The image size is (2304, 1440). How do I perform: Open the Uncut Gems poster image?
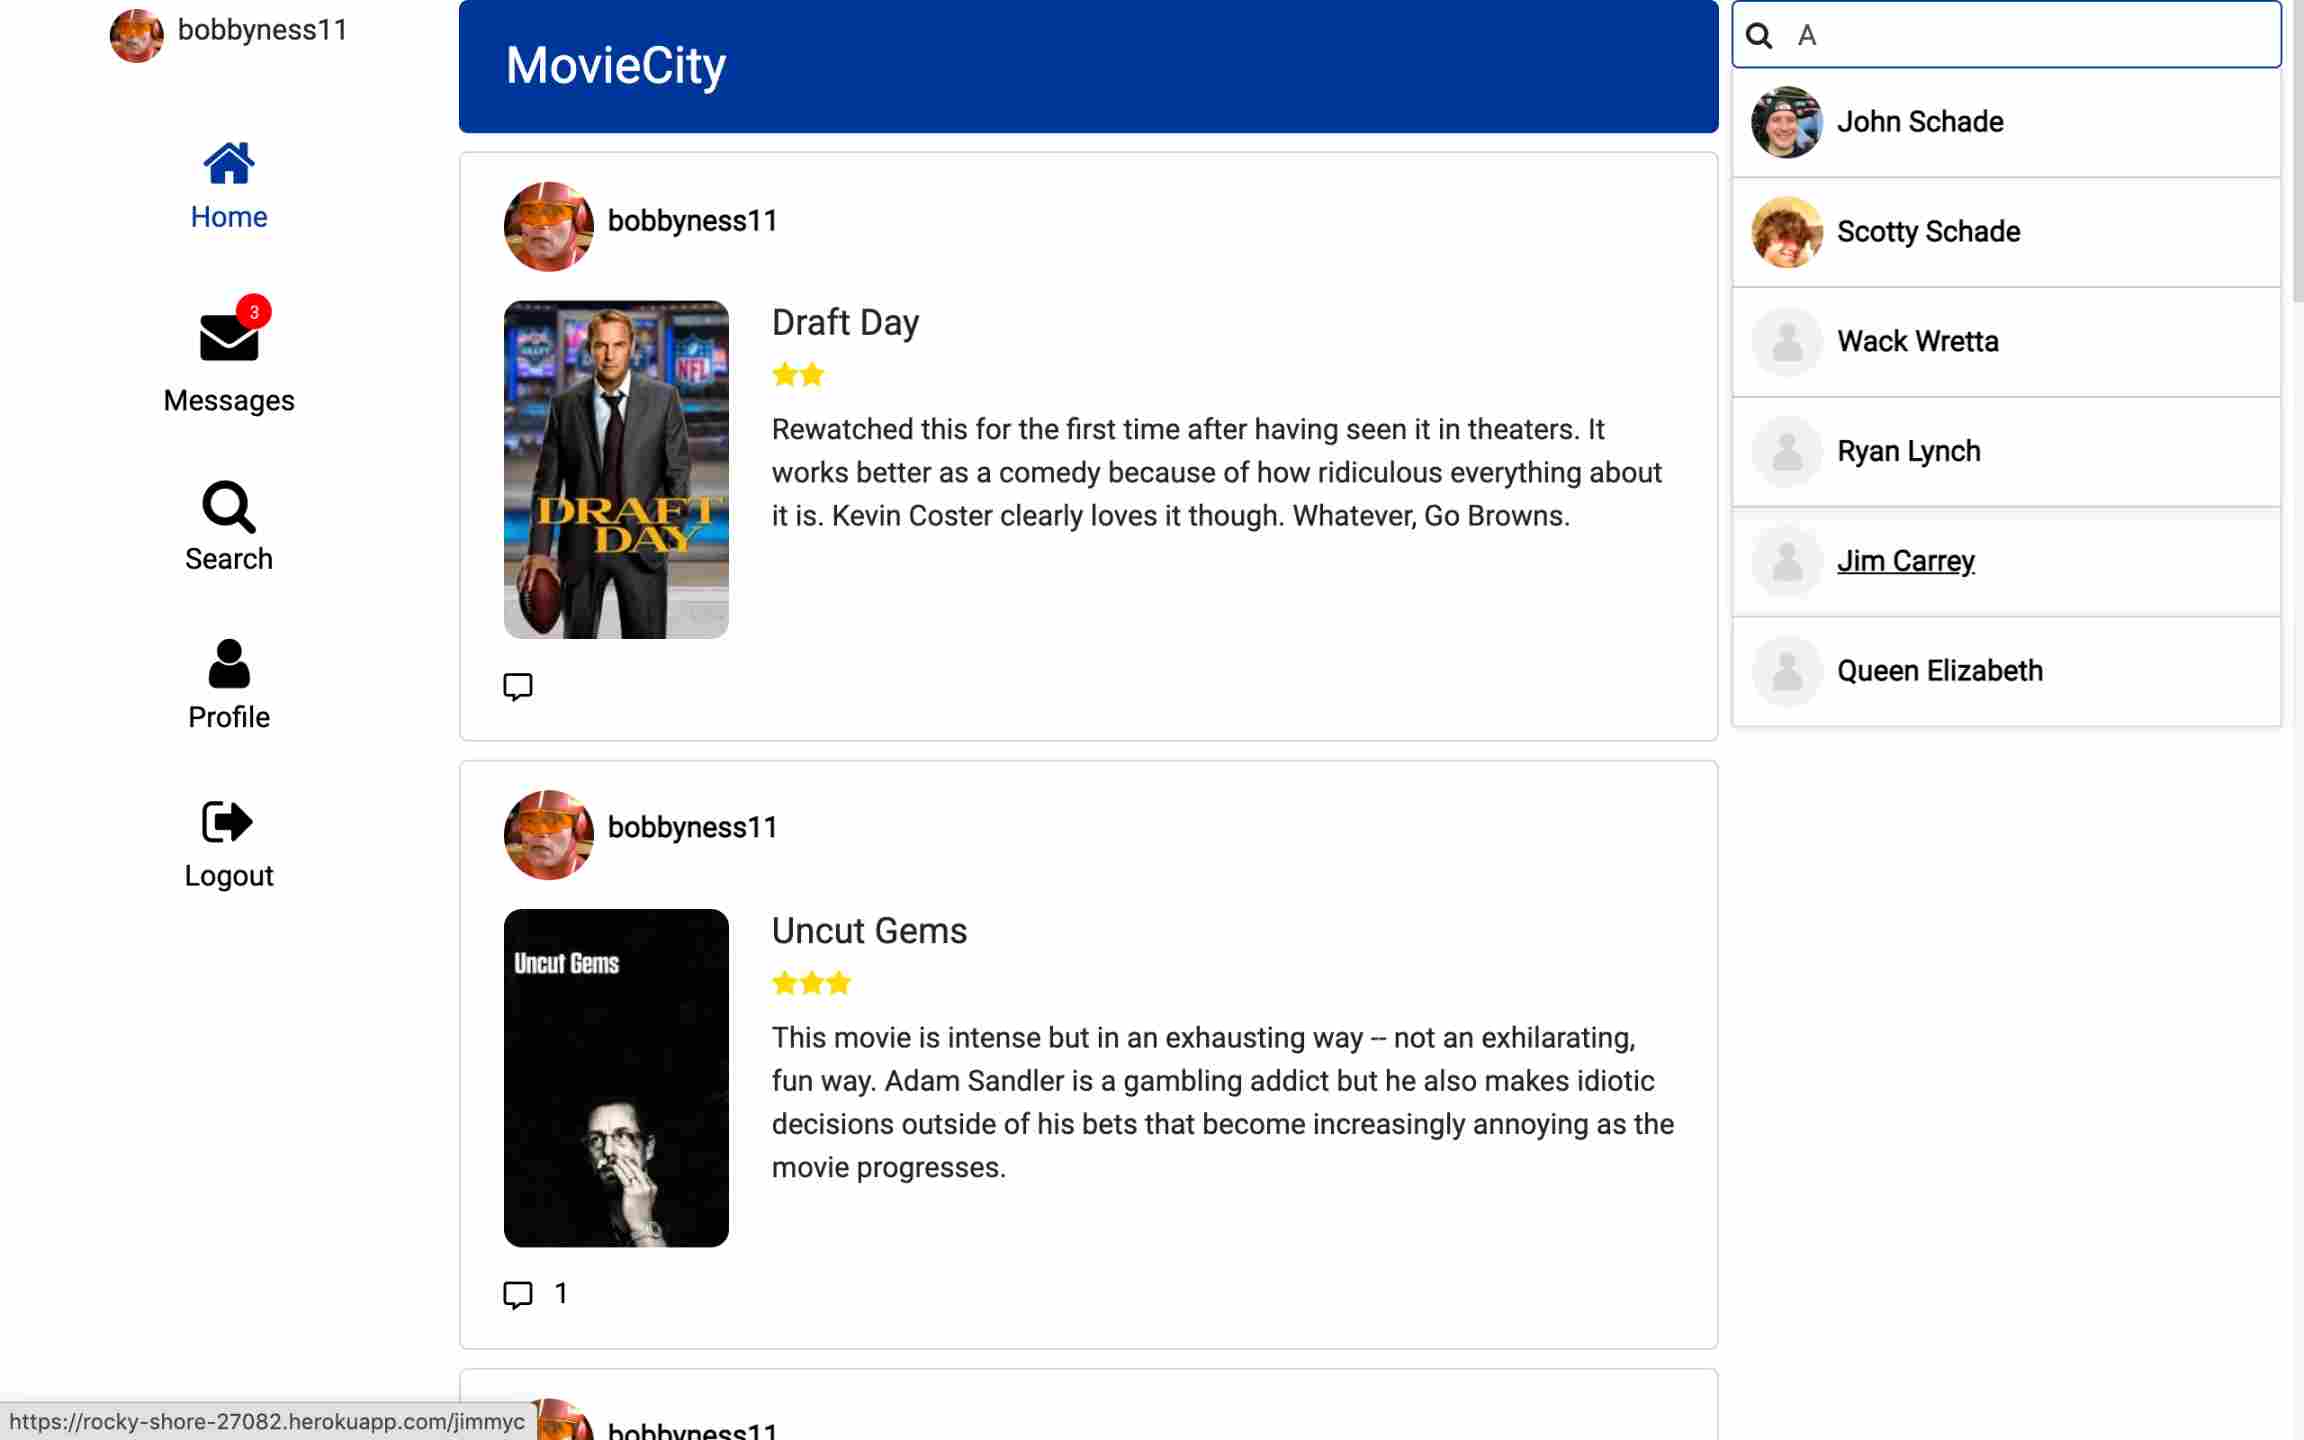coord(616,1077)
